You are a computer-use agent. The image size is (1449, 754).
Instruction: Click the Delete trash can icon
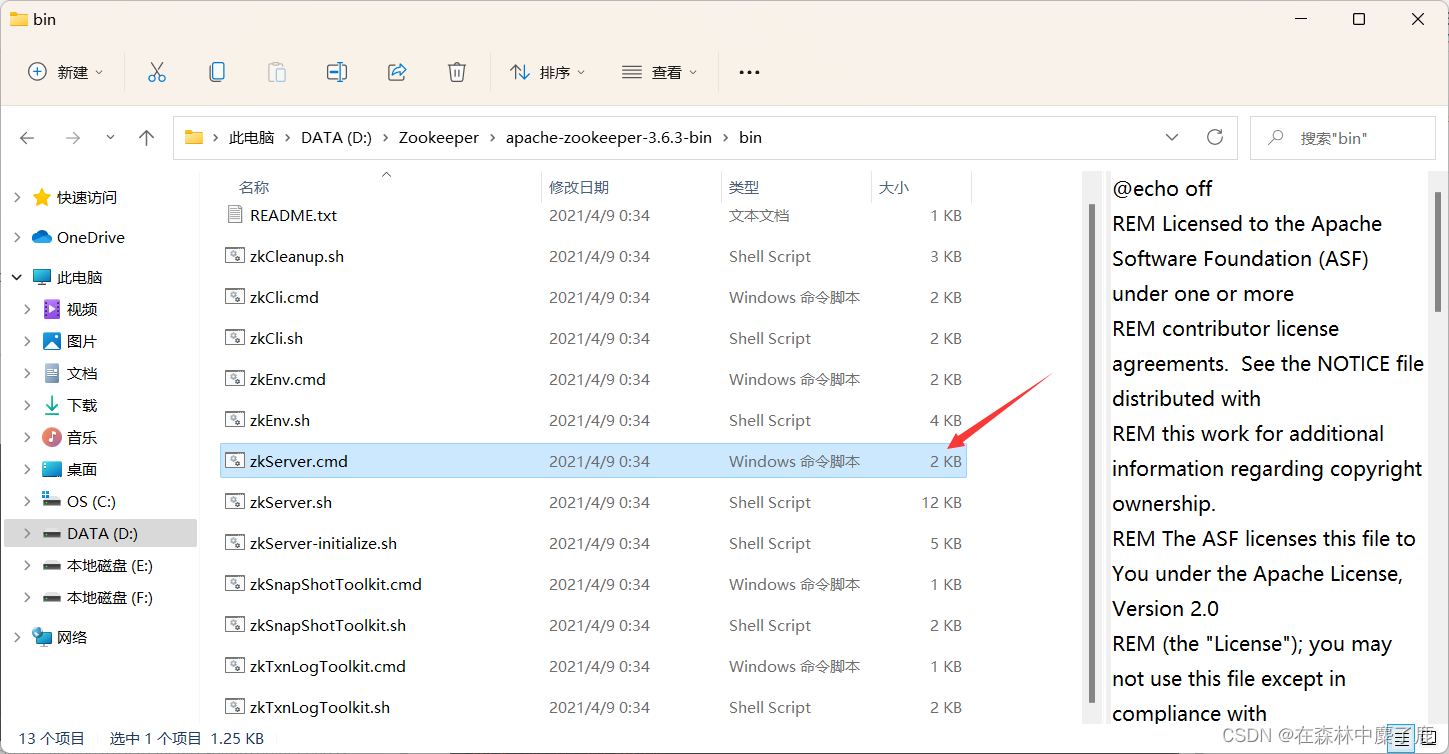click(457, 72)
